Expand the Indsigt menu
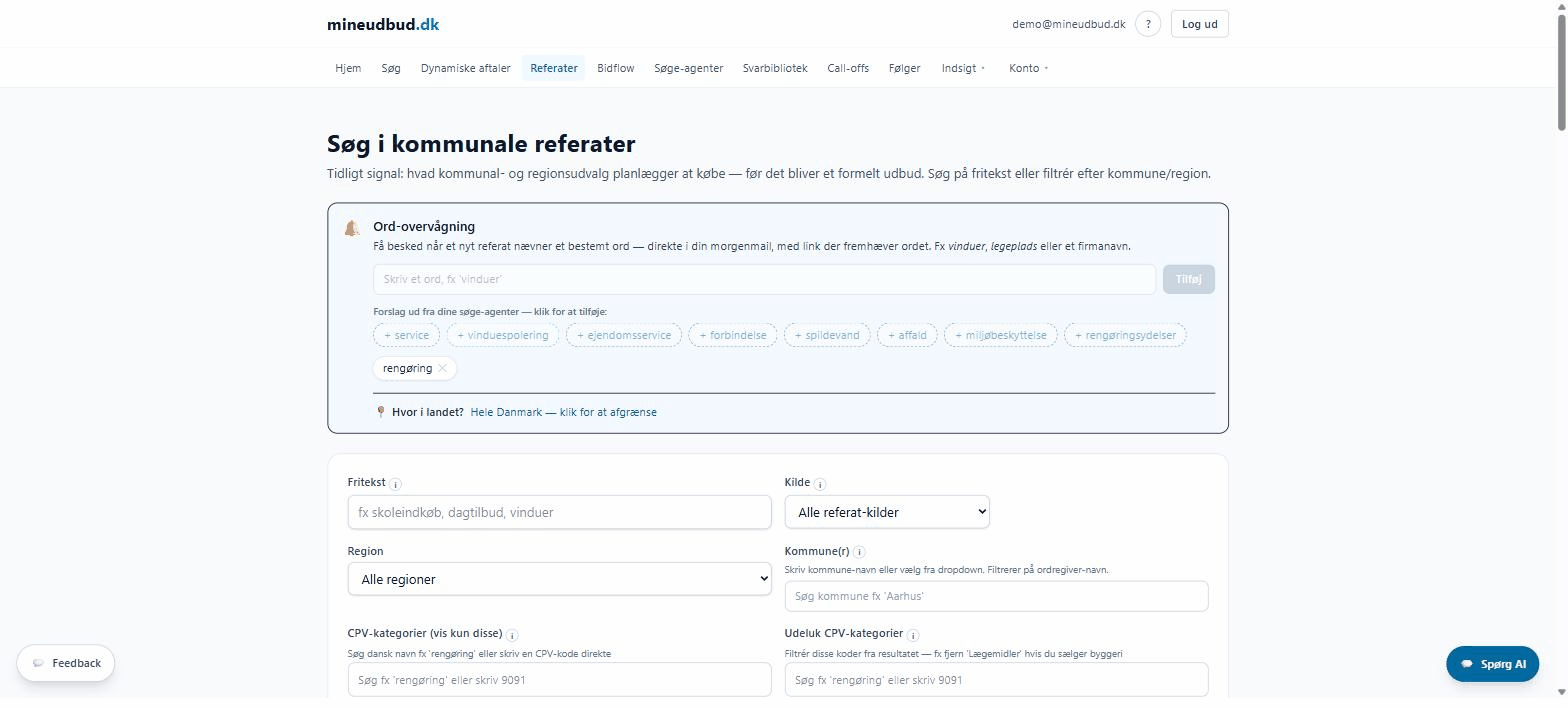Viewport: 1568px width, 708px height. coord(963,68)
